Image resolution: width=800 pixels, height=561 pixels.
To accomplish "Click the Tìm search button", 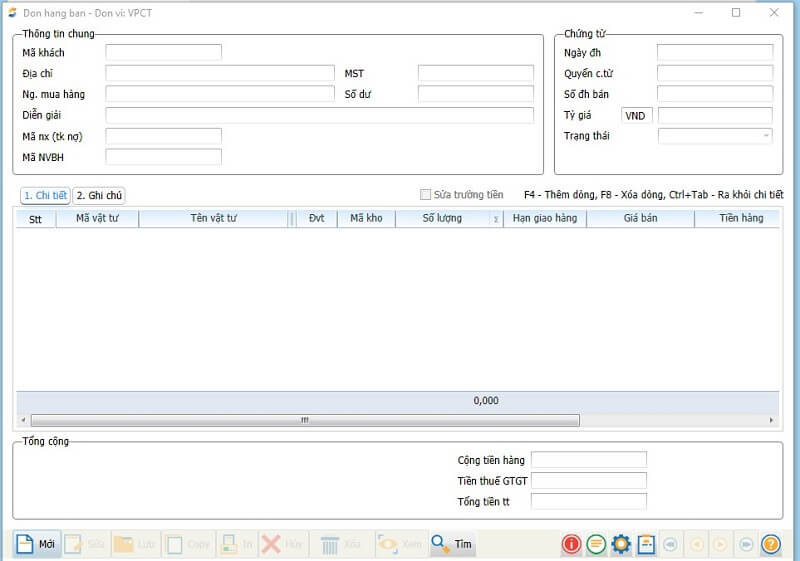I will (452, 544).
